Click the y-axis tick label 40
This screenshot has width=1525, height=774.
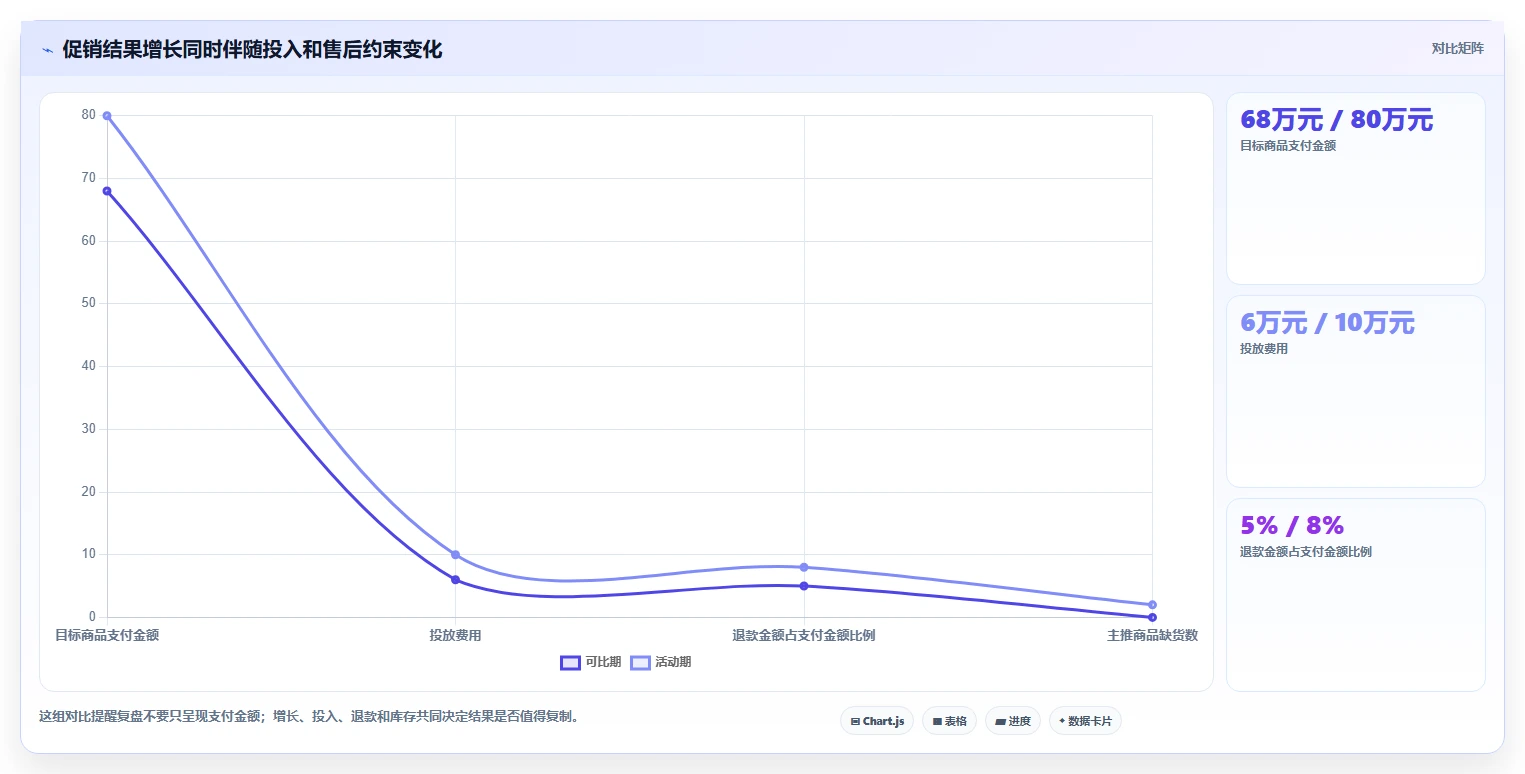89,366
